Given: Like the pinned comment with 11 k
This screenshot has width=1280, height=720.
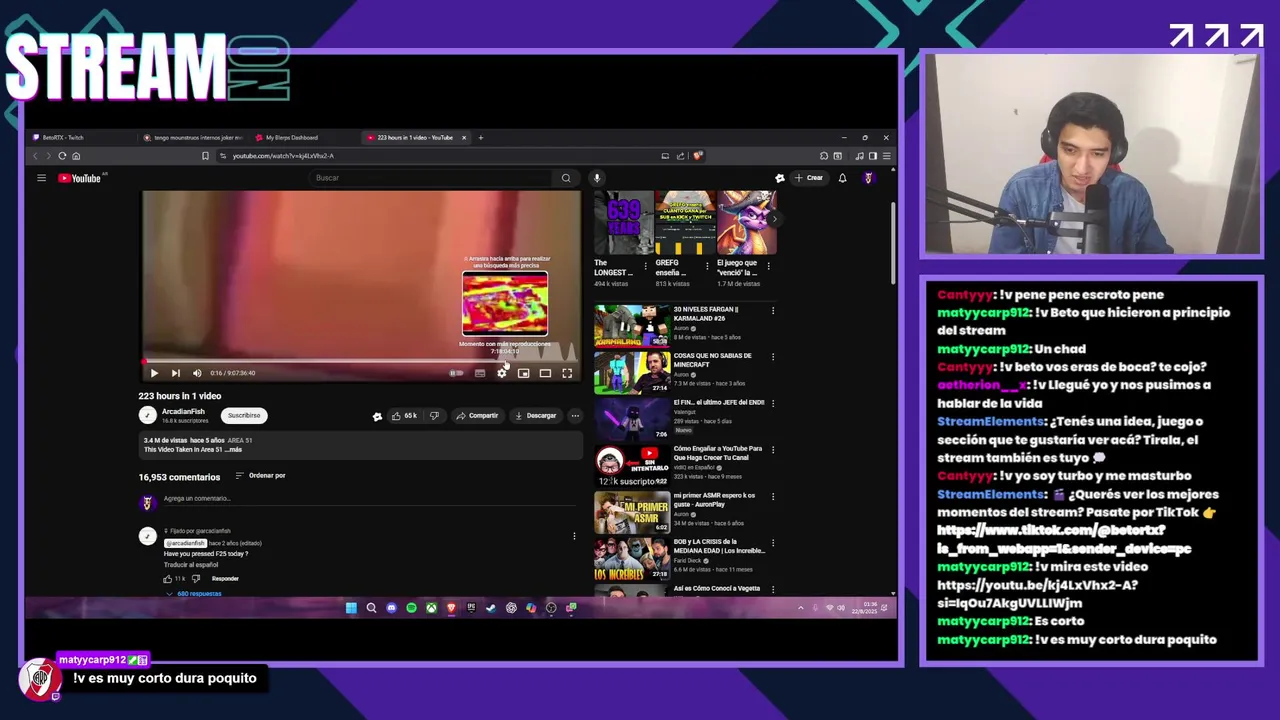Looking at the screenshot, I should [x=168, y=579].
